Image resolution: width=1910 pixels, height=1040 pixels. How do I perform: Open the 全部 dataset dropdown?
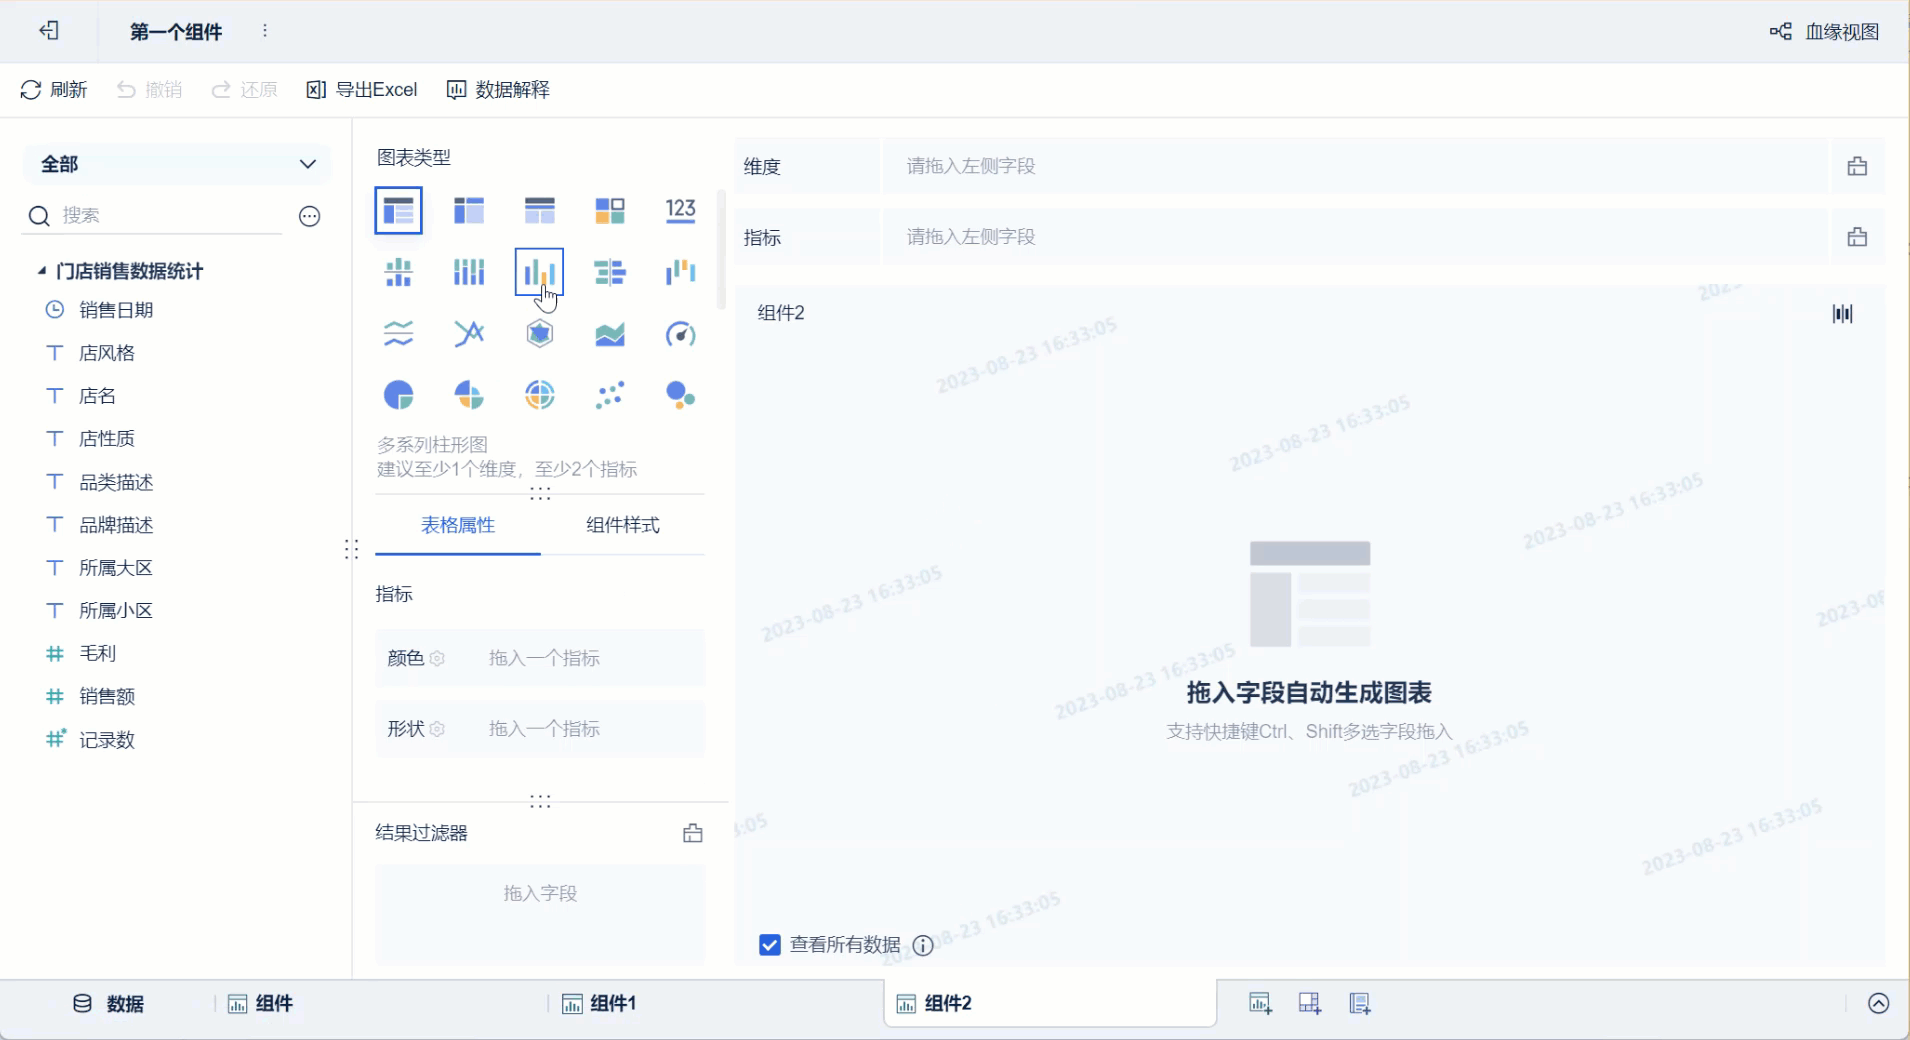pos(177,164)
